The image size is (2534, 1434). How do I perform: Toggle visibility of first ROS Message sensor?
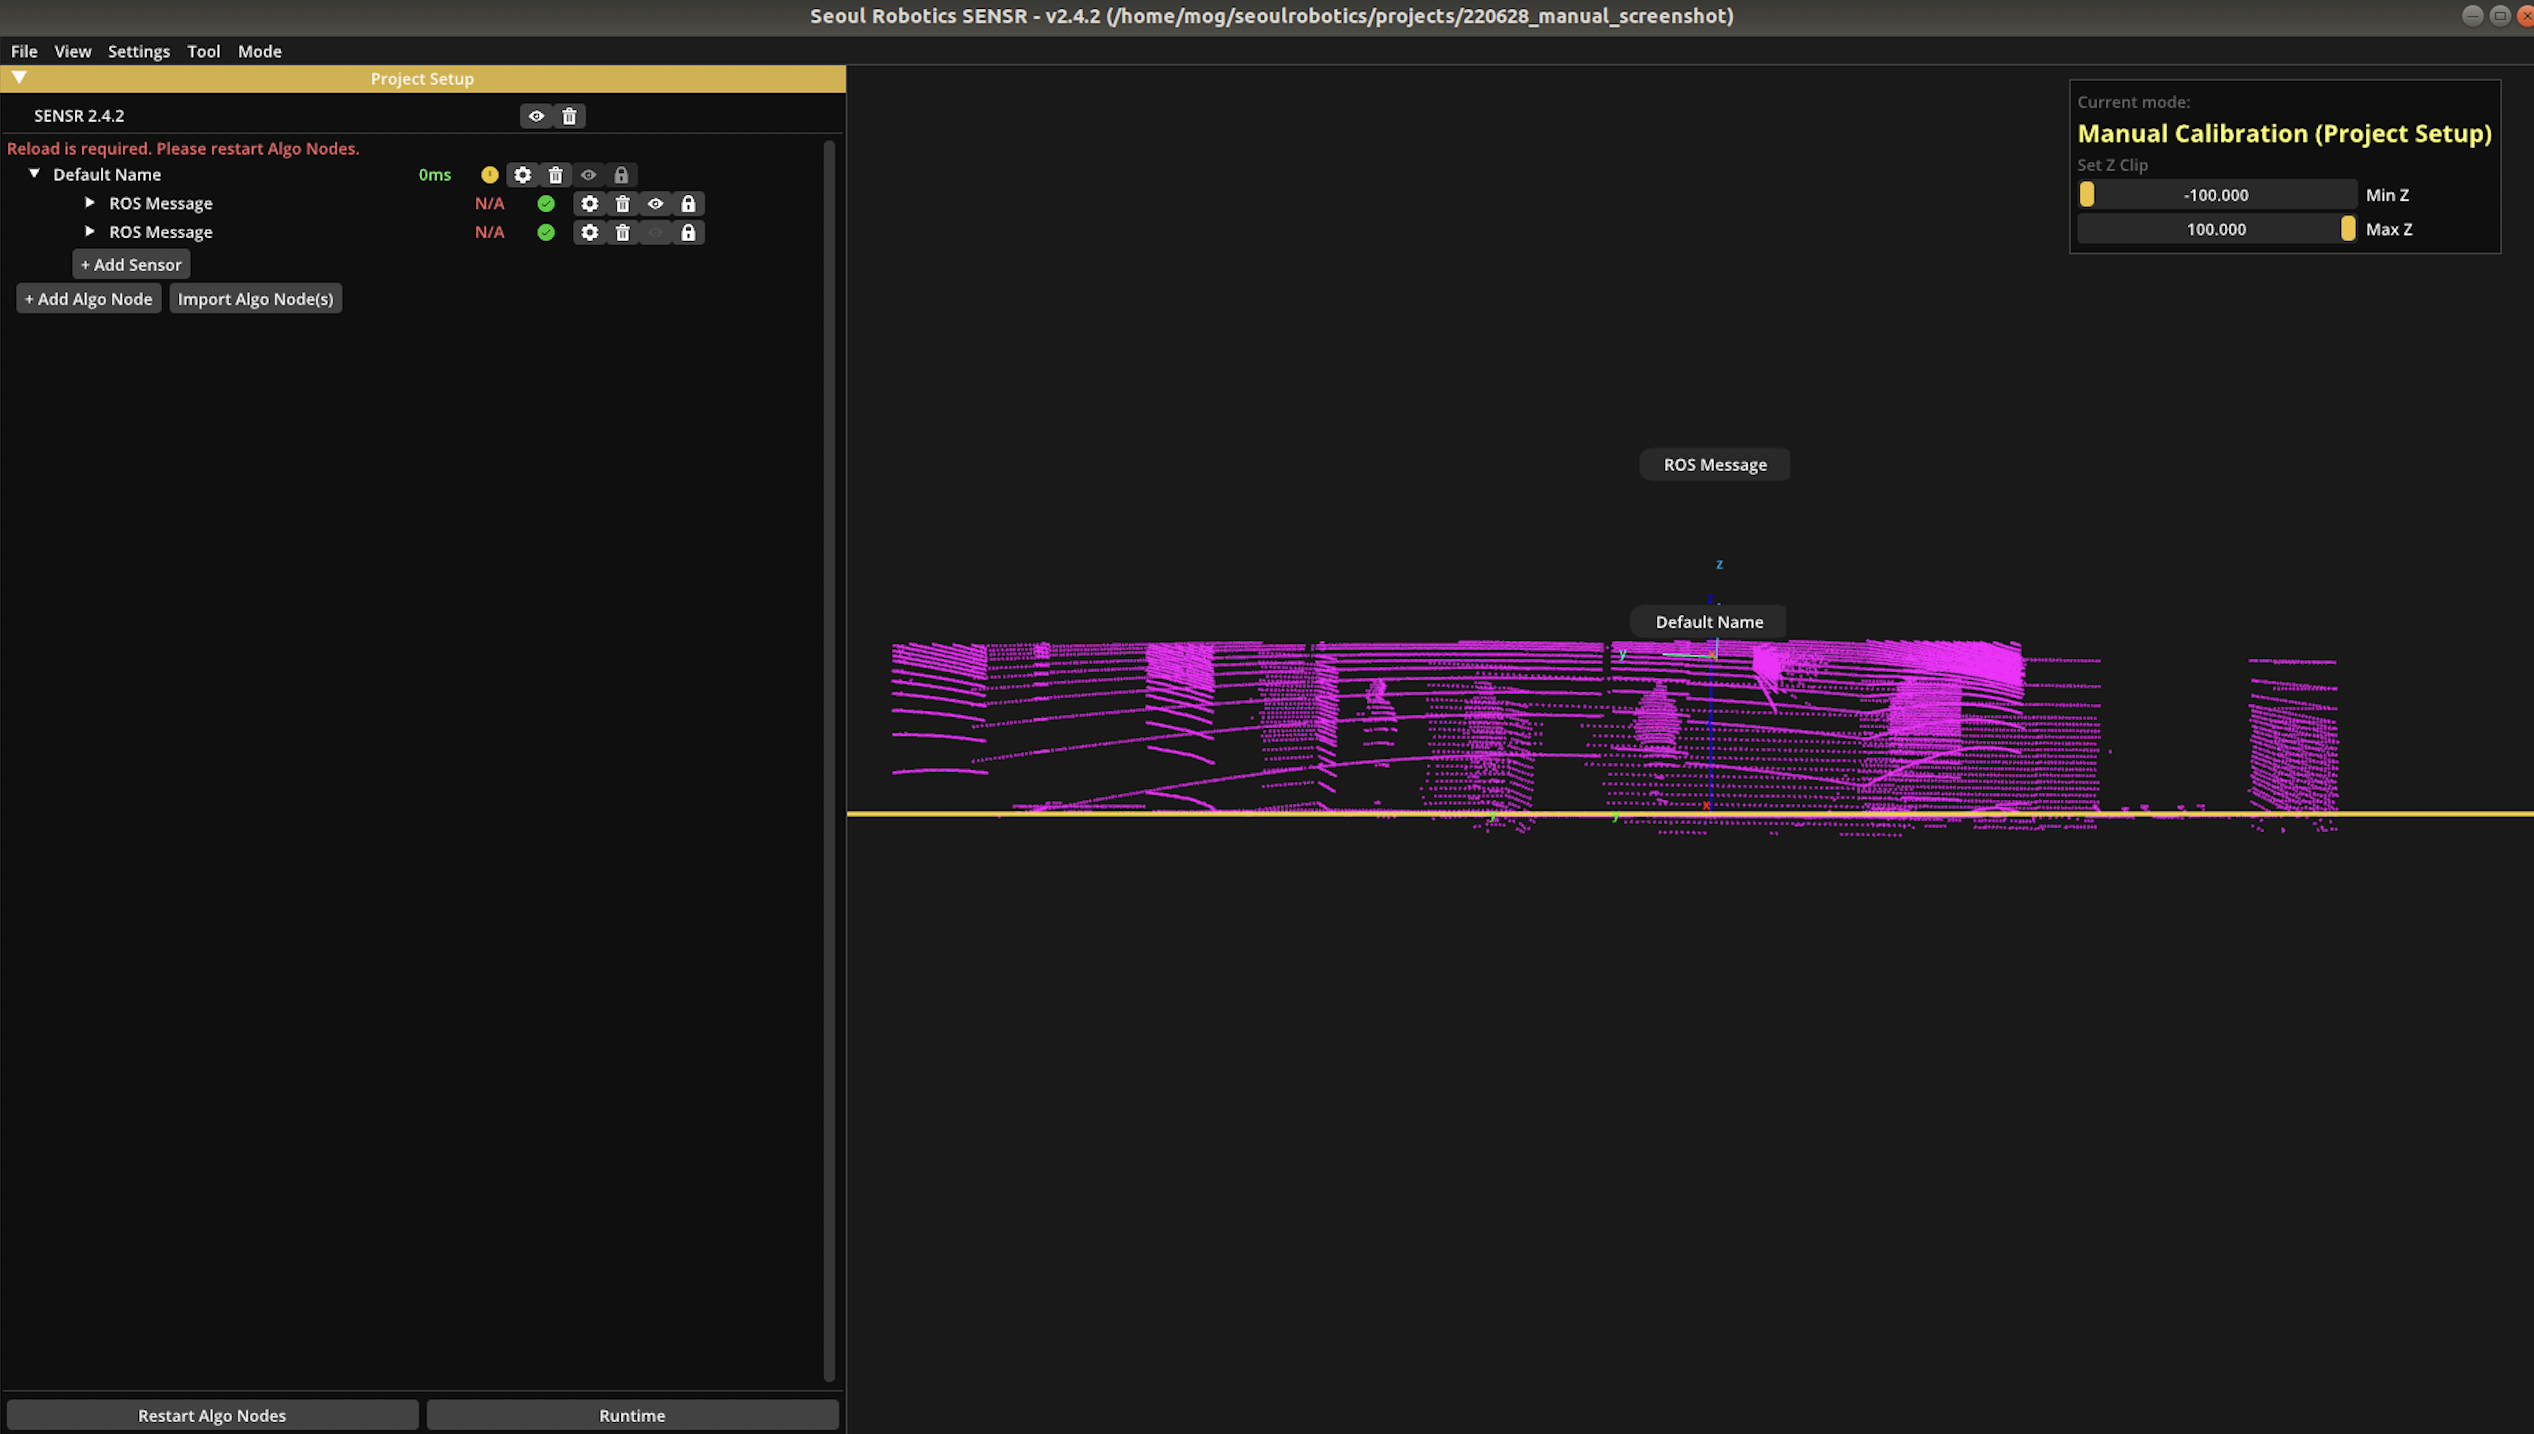656,204
